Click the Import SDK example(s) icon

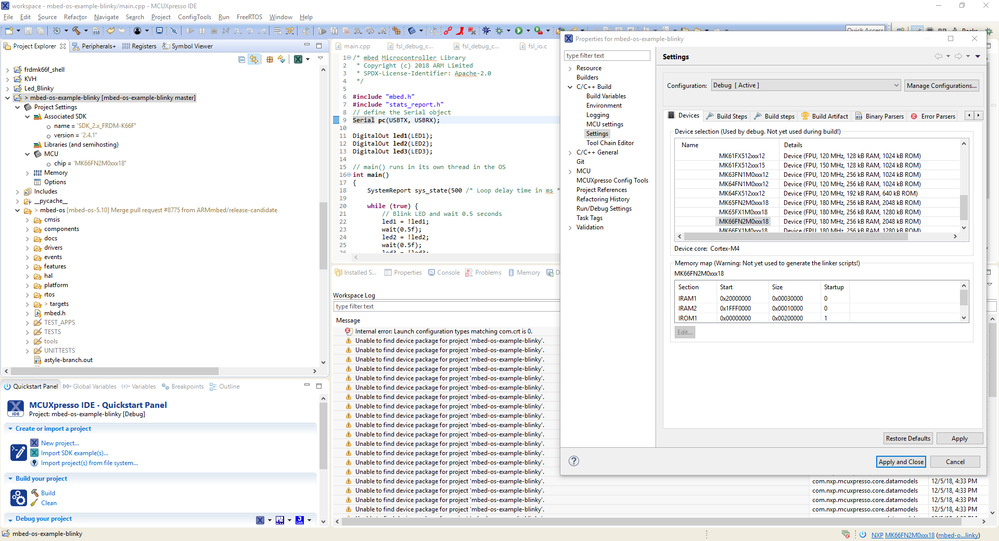34,453
